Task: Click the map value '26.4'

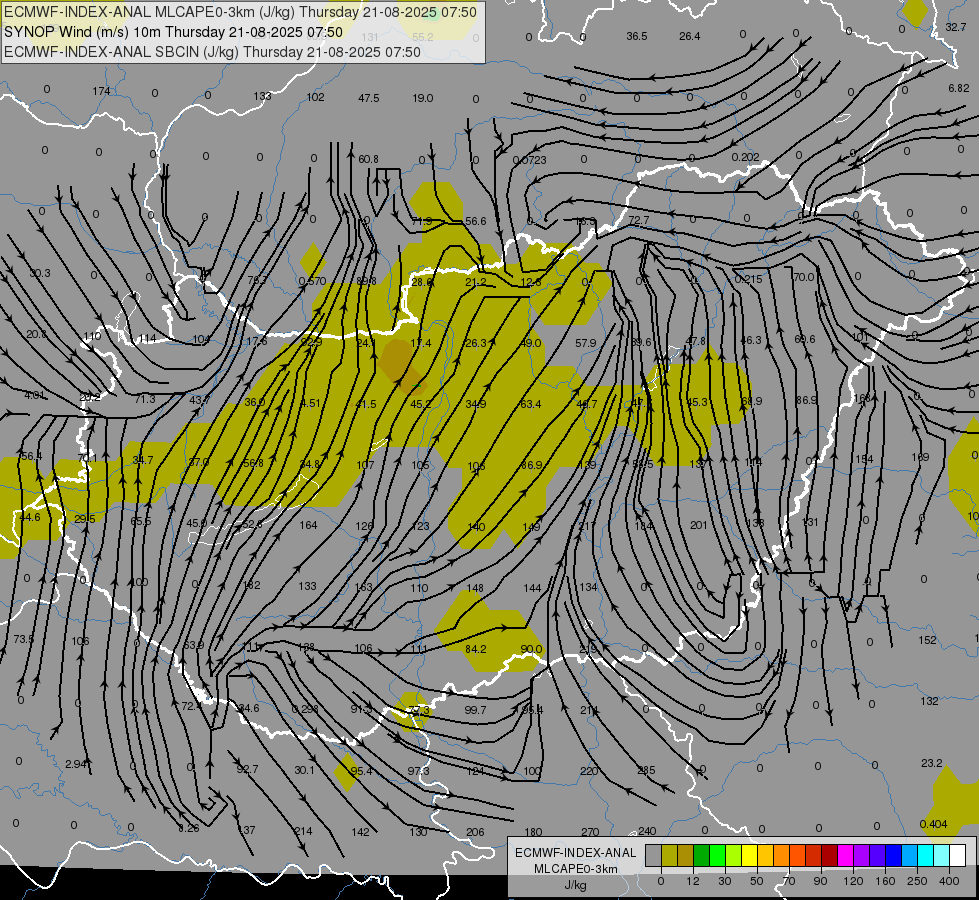Action: click(690, 36)
